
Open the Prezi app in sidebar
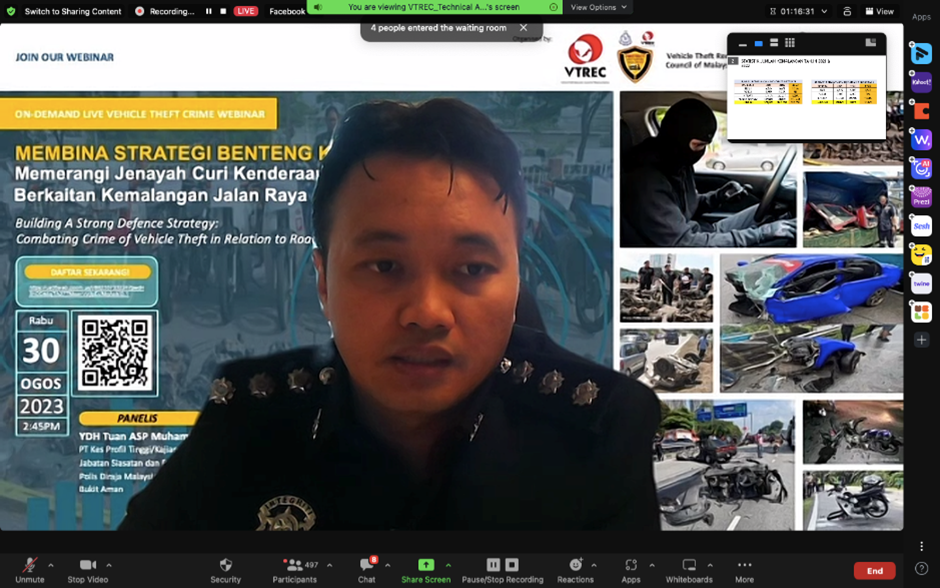coord(921,197)
